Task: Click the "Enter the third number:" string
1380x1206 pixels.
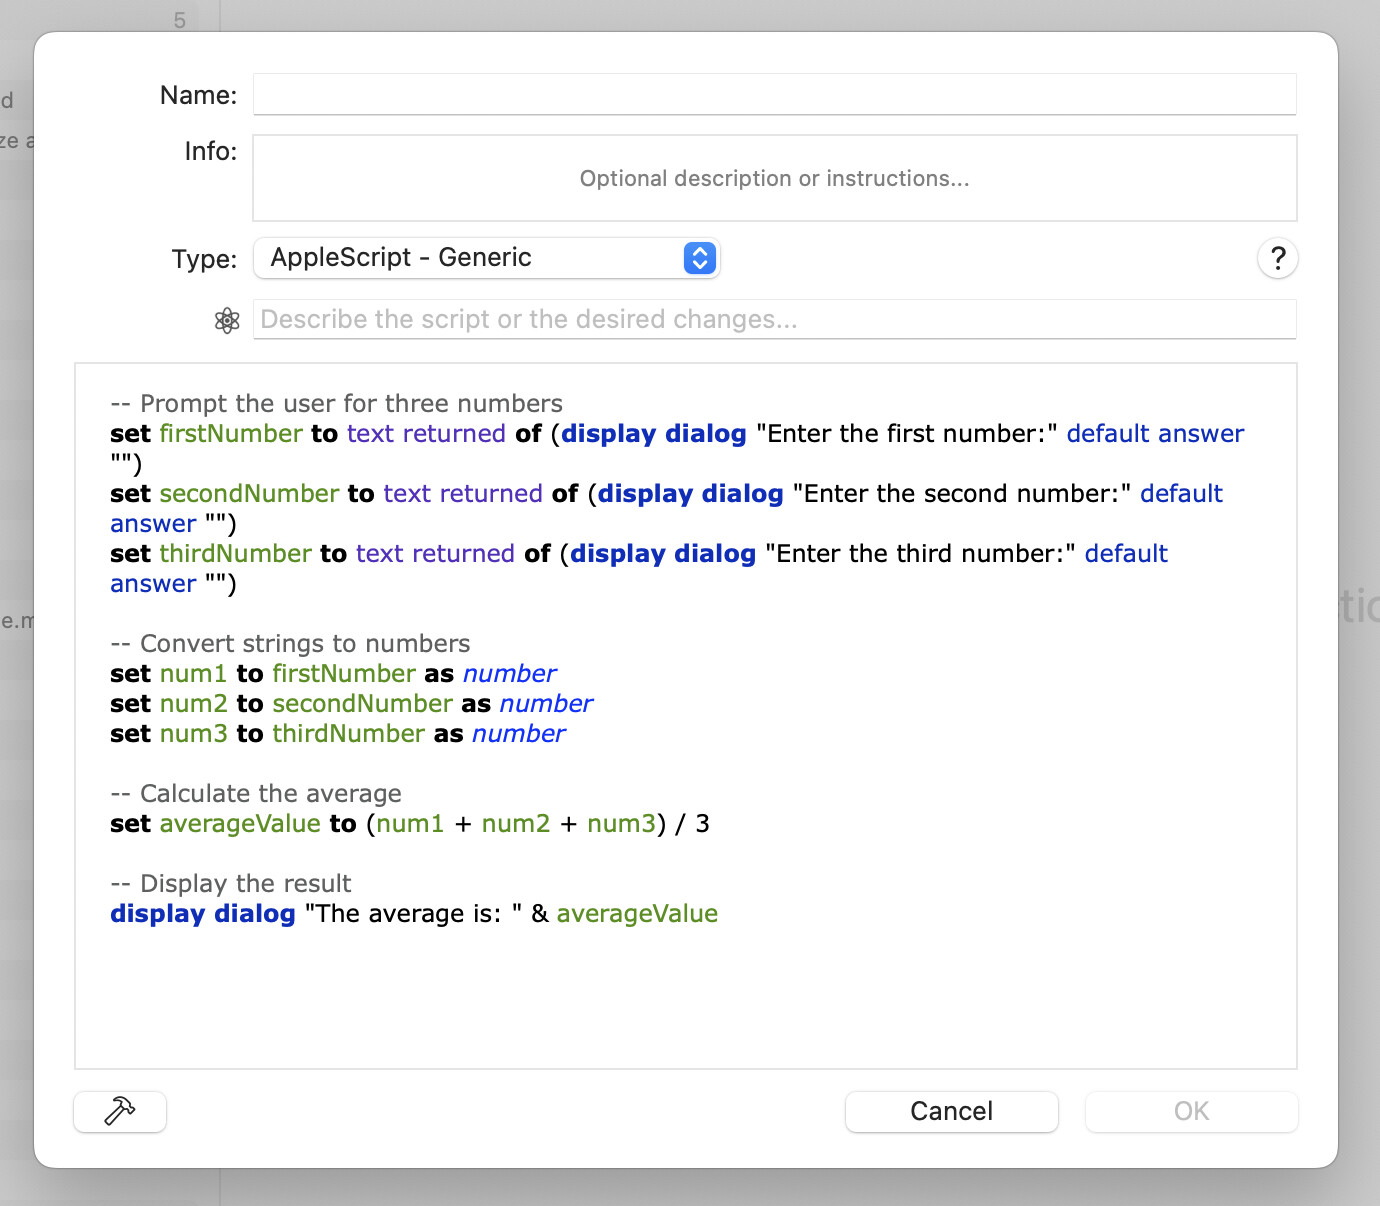Action: [919, 554]
